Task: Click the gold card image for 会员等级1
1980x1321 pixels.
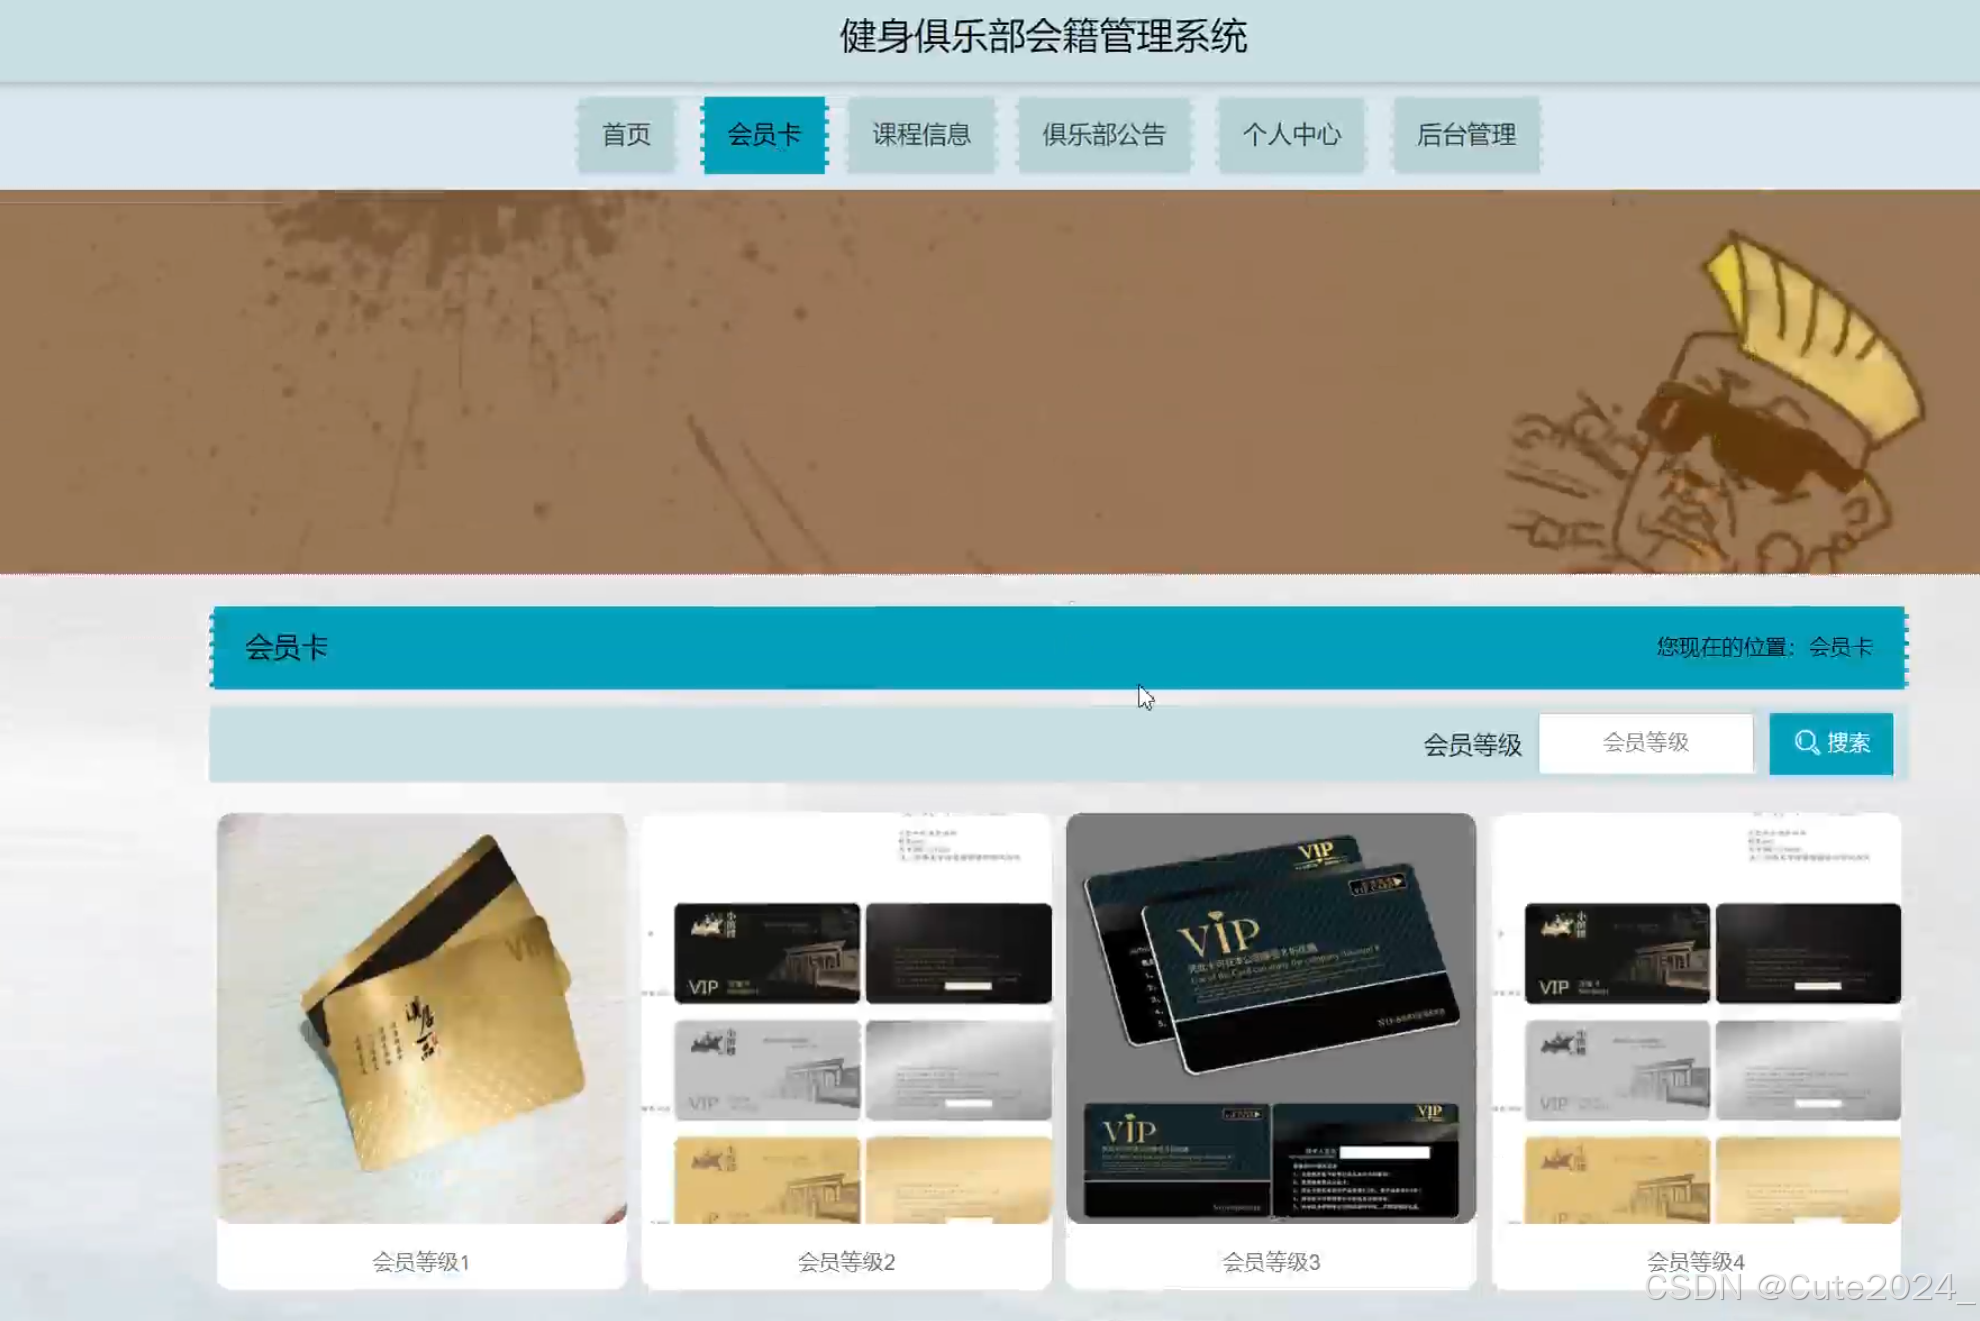Action: click(421, 1019)
